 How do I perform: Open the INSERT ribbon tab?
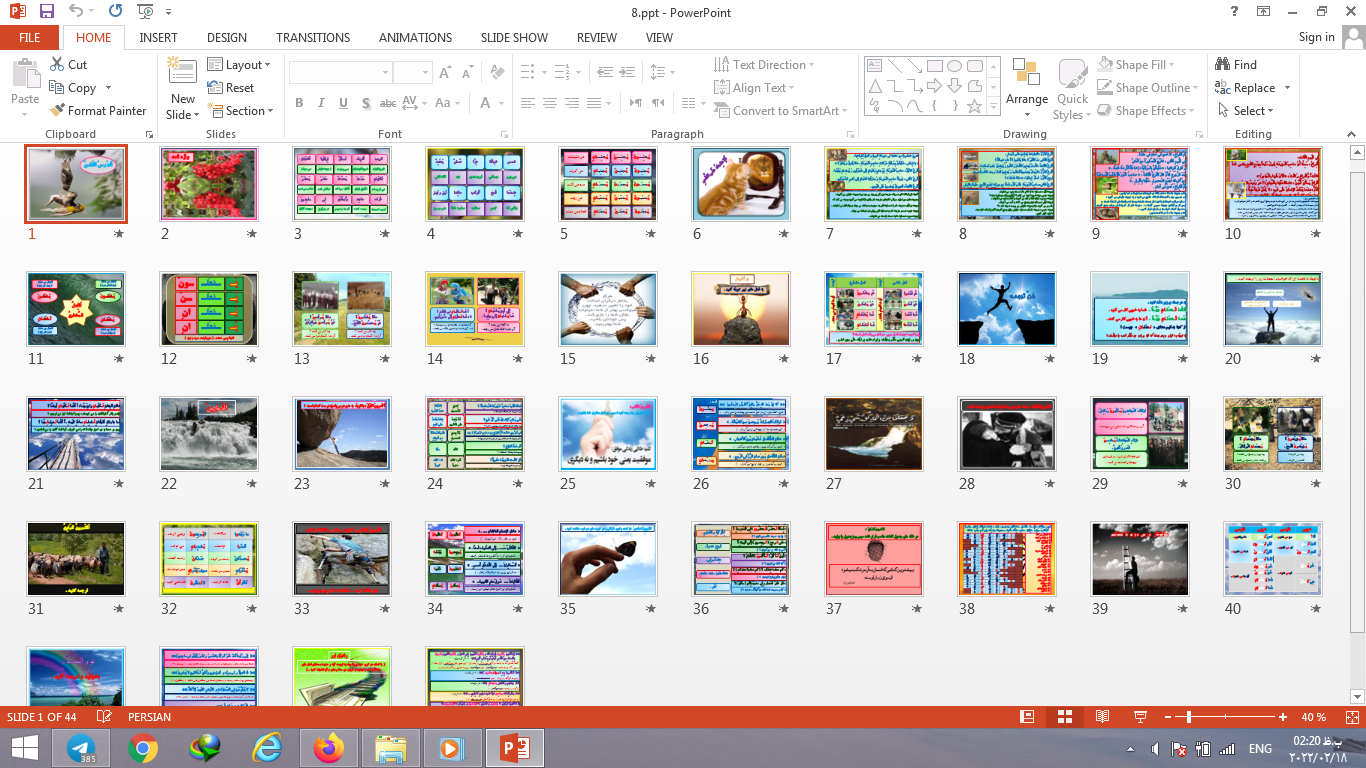point(158,37)
